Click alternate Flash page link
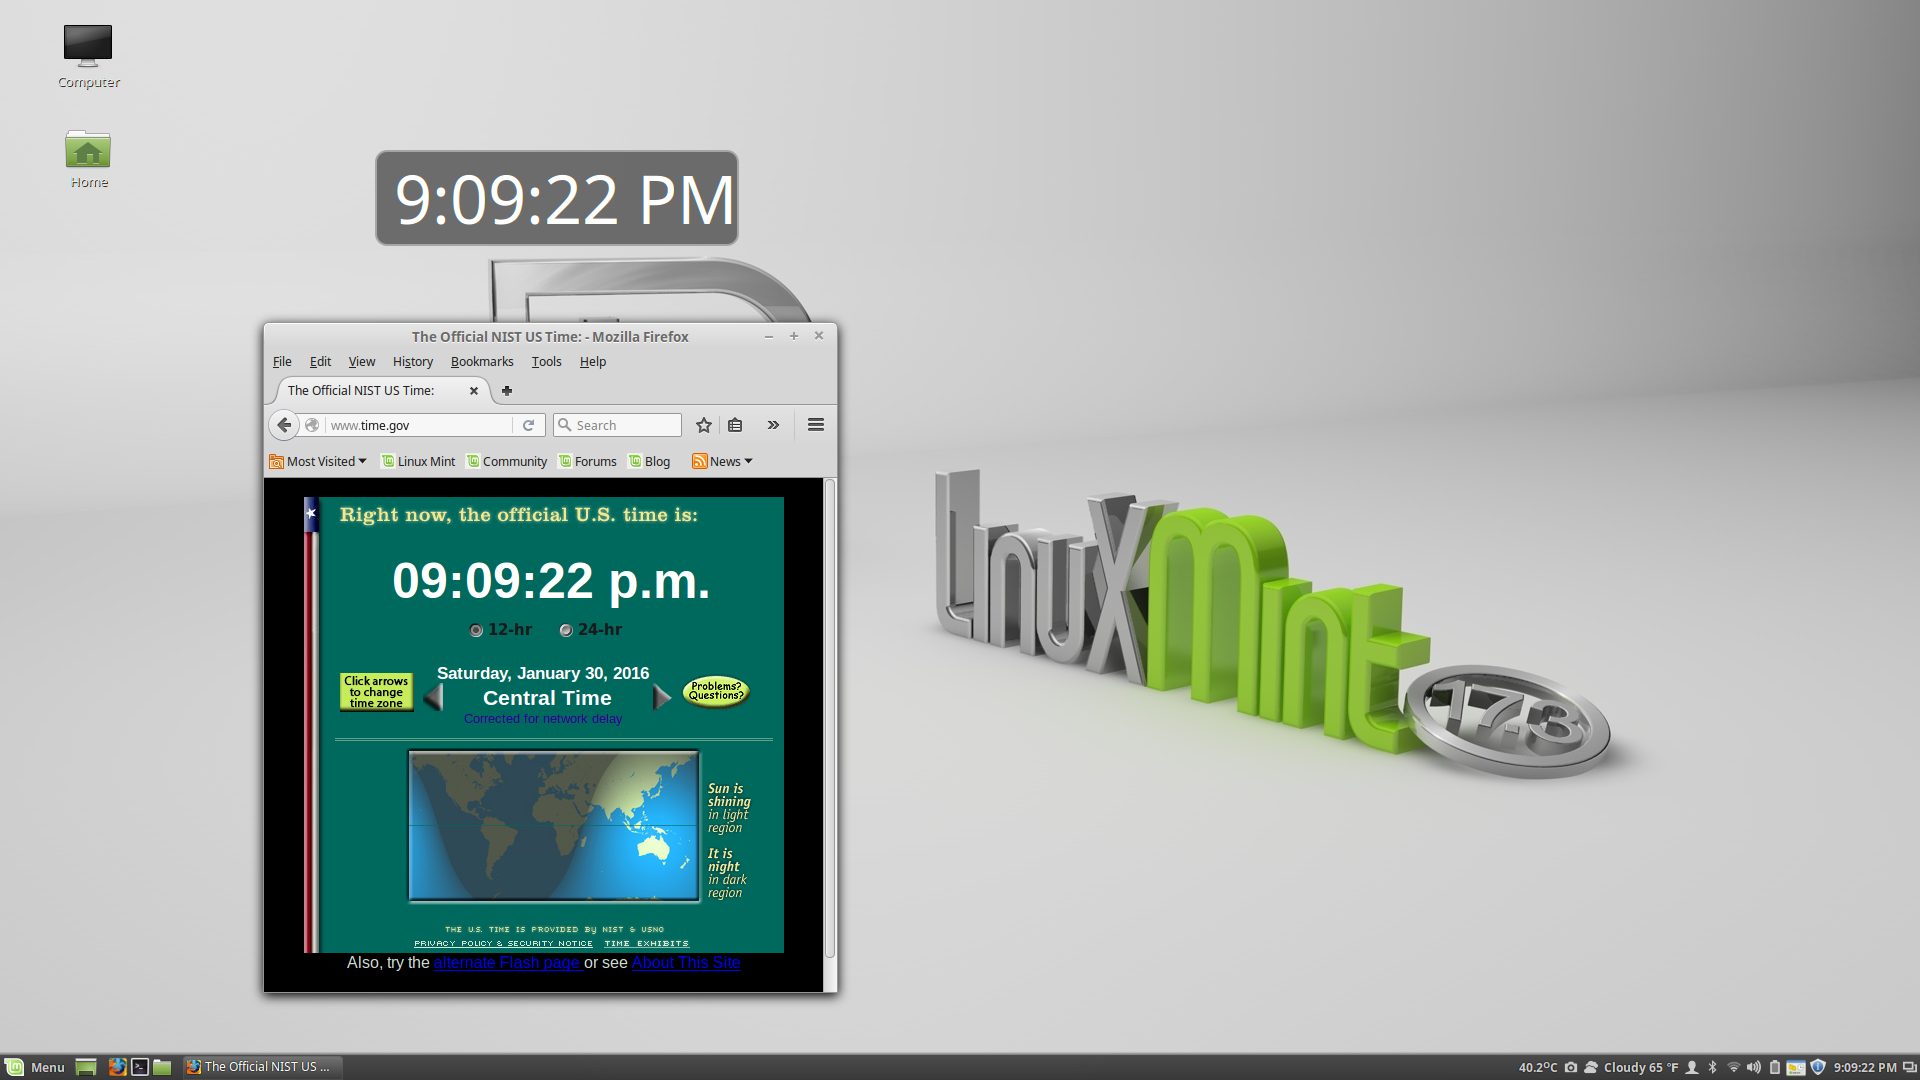The width and height of the screenshot is (1920, 1080). coord(507,962)
